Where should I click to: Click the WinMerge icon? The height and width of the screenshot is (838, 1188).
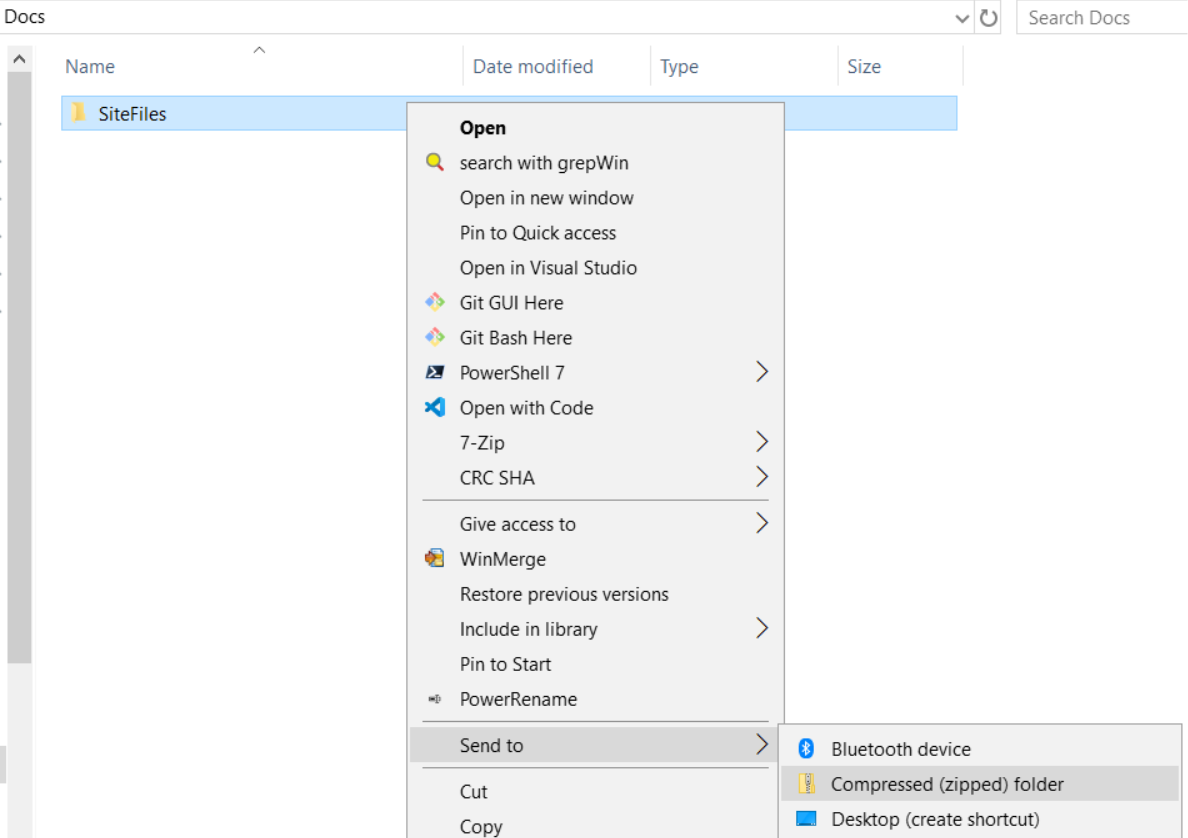(434, 558)
